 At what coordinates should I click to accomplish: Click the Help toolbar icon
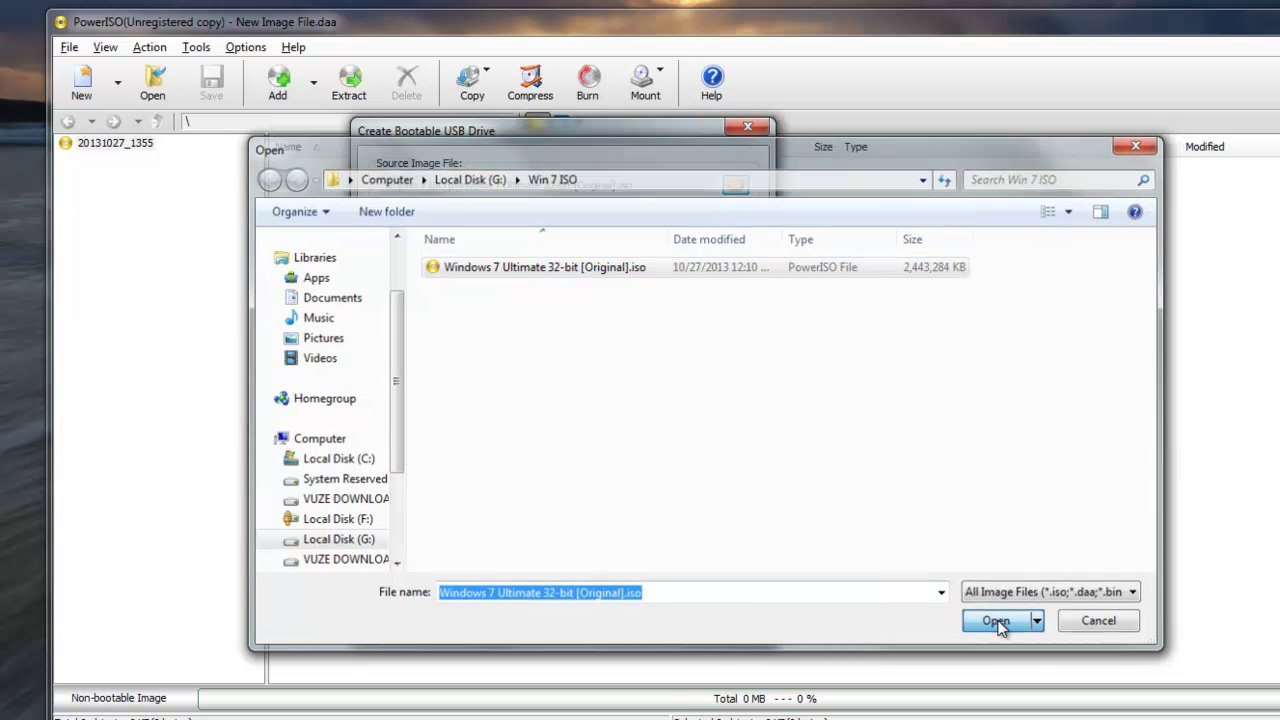[711, 83]
